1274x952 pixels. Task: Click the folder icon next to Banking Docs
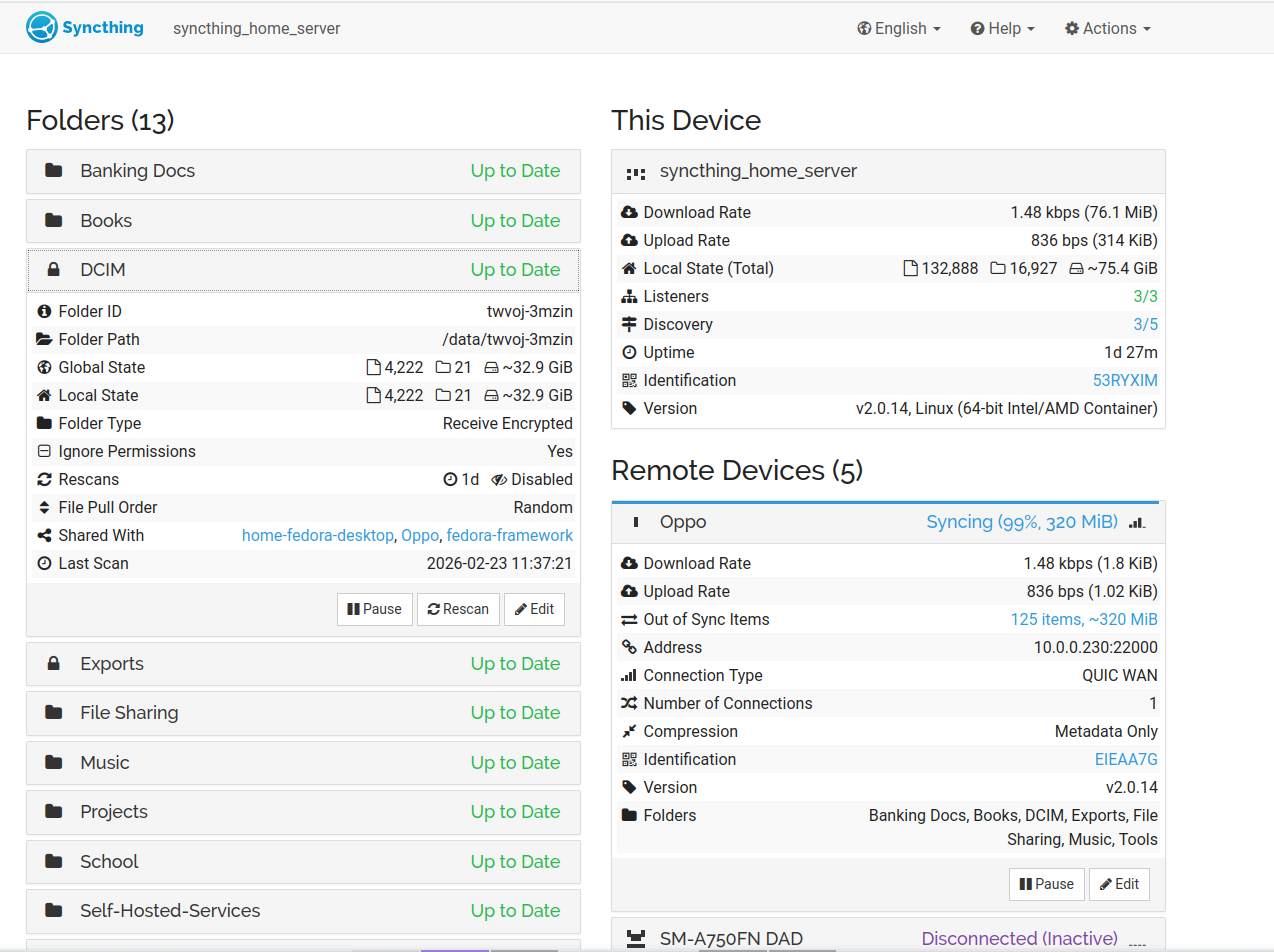pos(54,171)
